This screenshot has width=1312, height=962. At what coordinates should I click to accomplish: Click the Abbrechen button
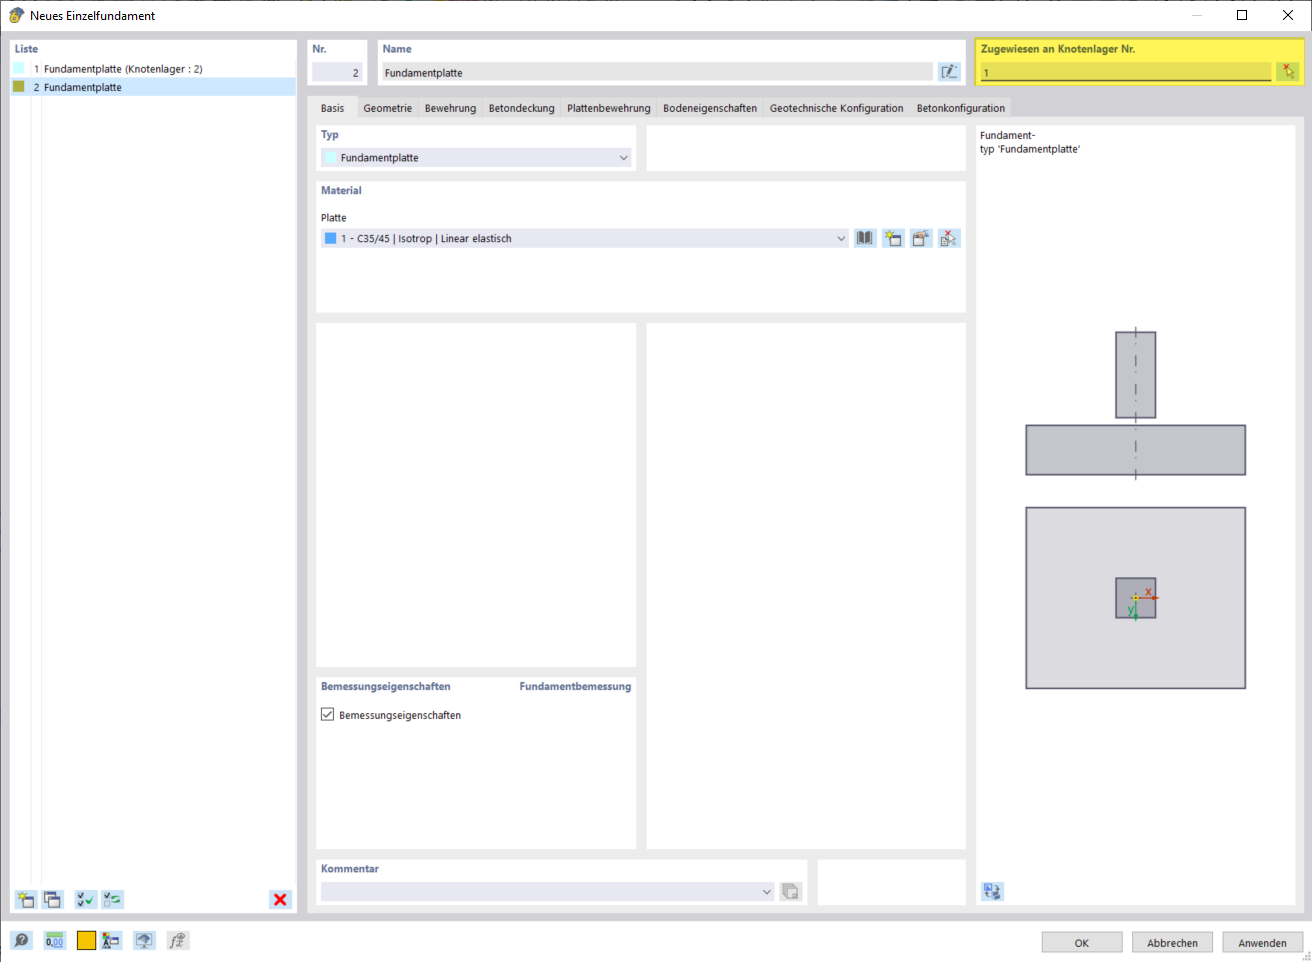click(x=1172, y=943)
